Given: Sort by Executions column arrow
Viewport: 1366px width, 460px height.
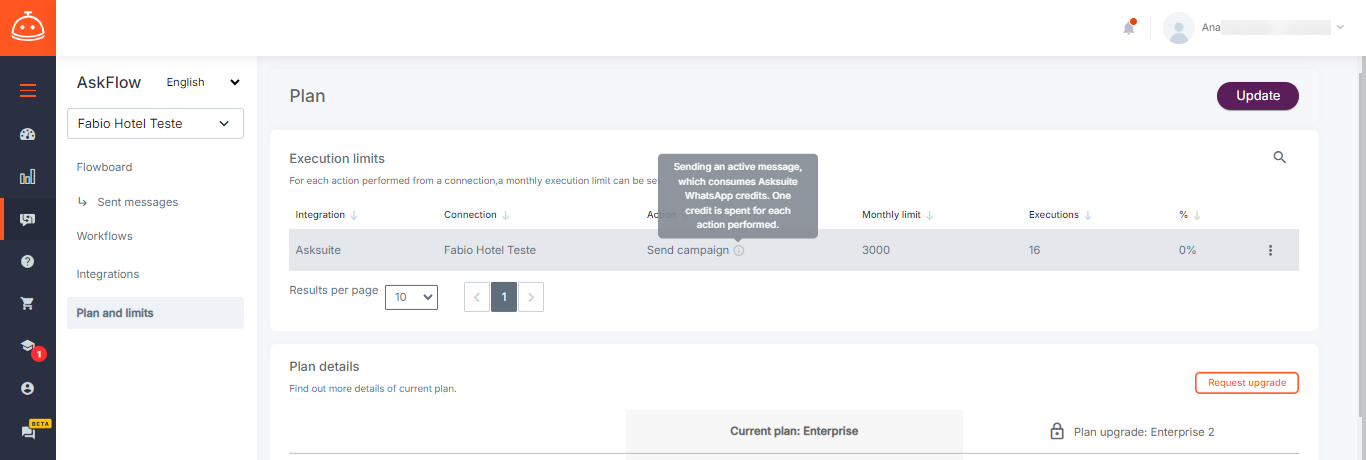Looking at the screenshot, I should click(1088, 215).
